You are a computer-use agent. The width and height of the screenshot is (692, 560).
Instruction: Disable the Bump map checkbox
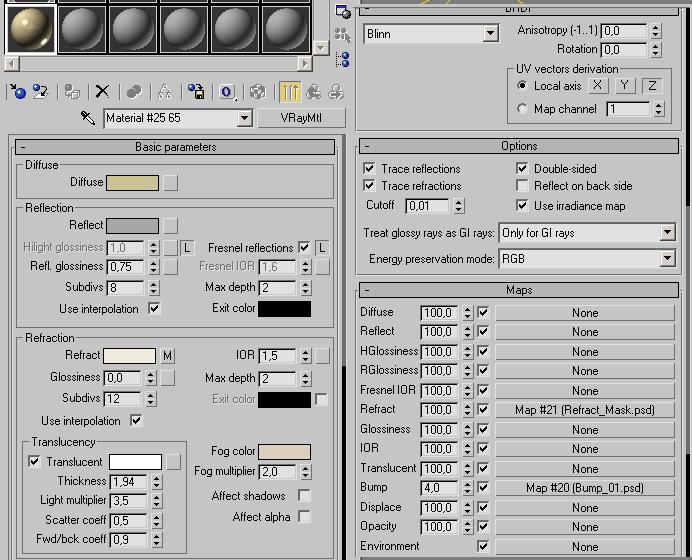tap(483, 488)
